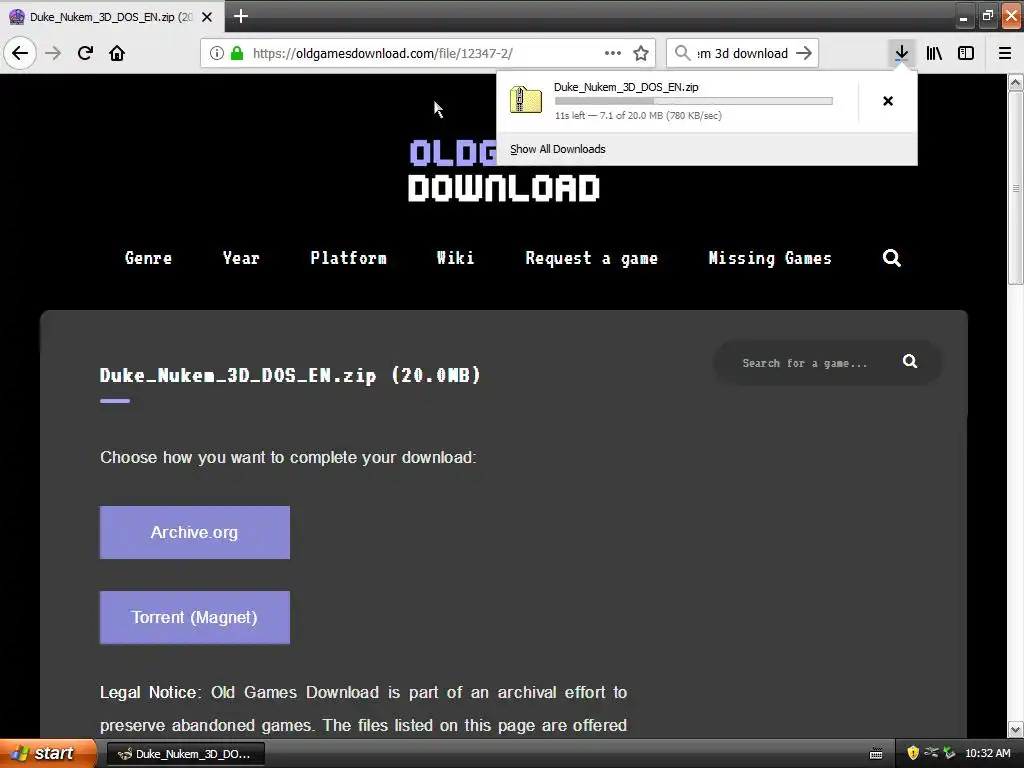Screen dimensions: 1024x768
Task: Select the Duke_Nukem_3D_DOS_EN.zip browser tab
Action: coord(111,17)
